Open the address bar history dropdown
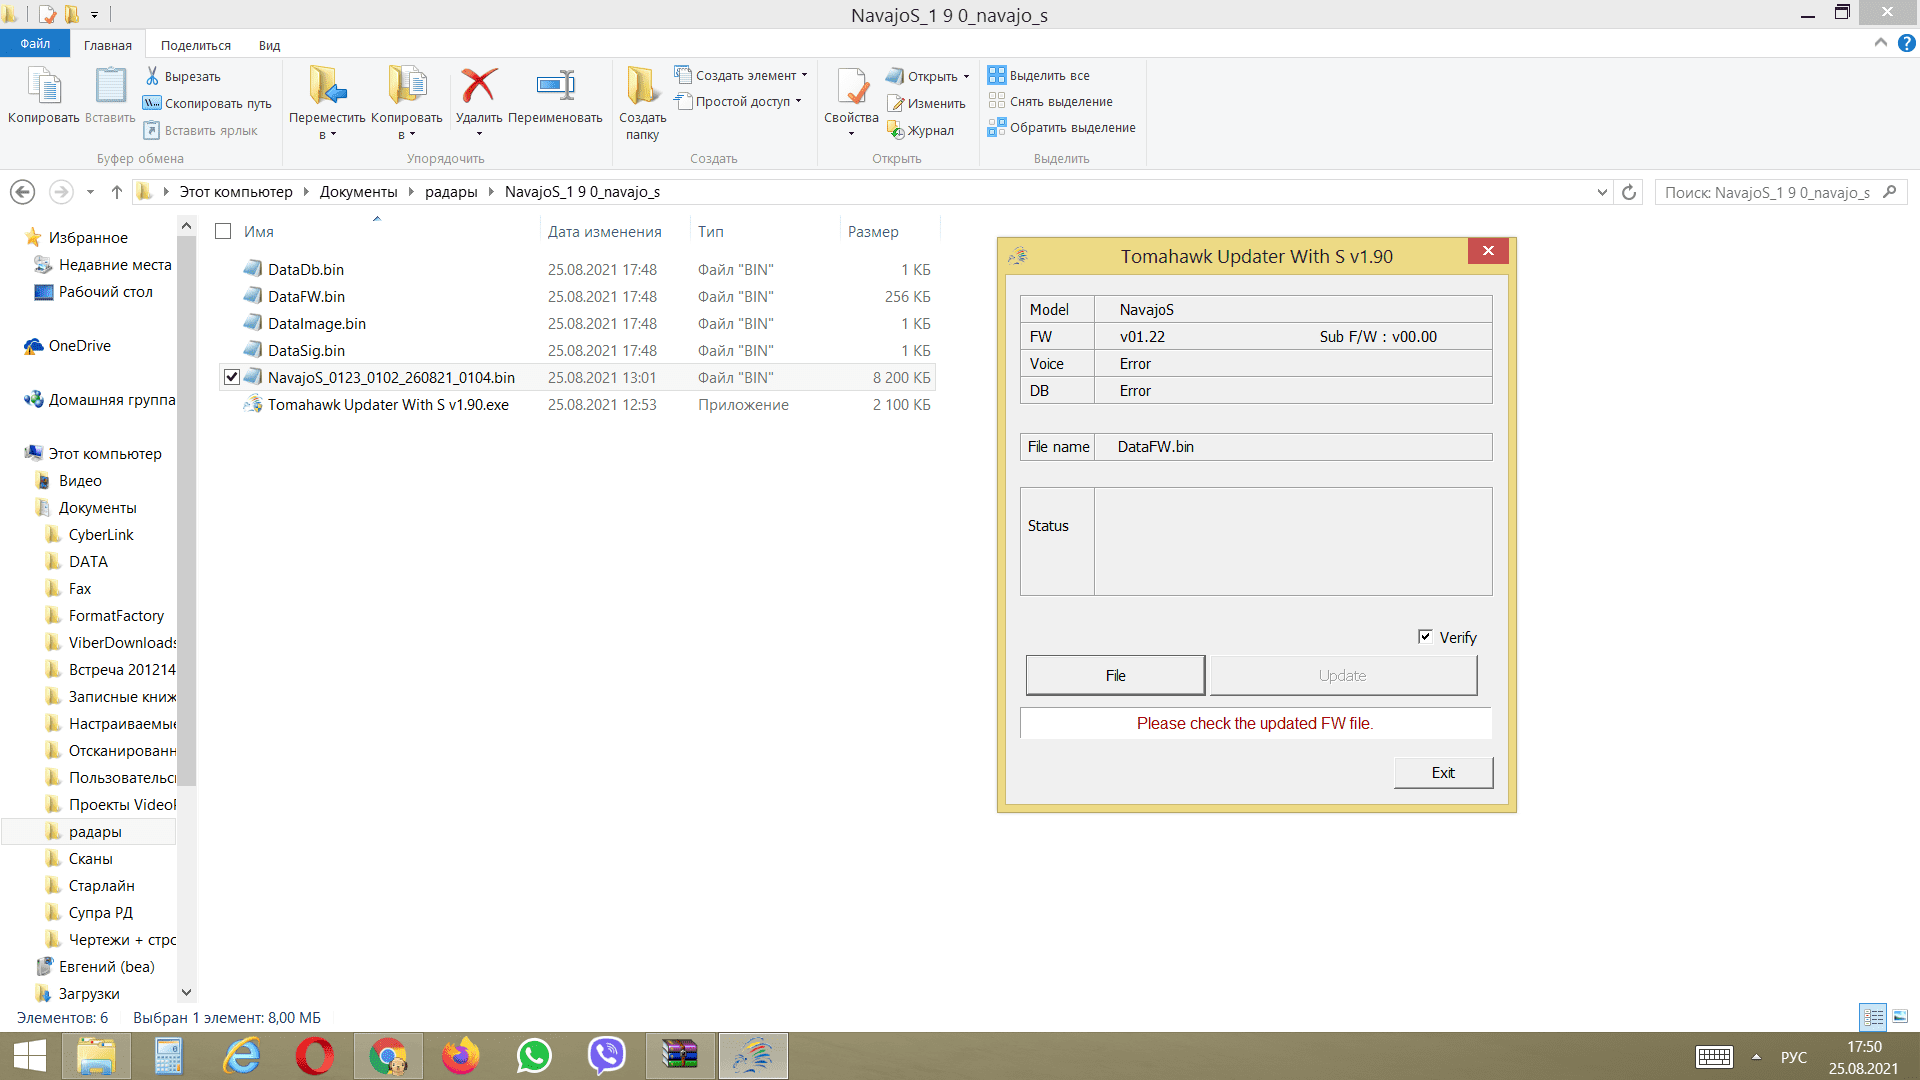This screenshot has width=1920, height=1080. click(1602, 192)
